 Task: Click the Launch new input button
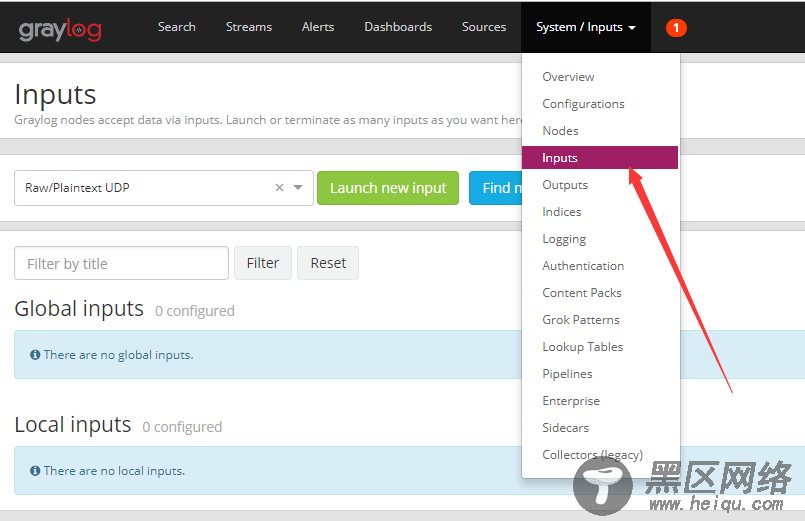point(388,188)
